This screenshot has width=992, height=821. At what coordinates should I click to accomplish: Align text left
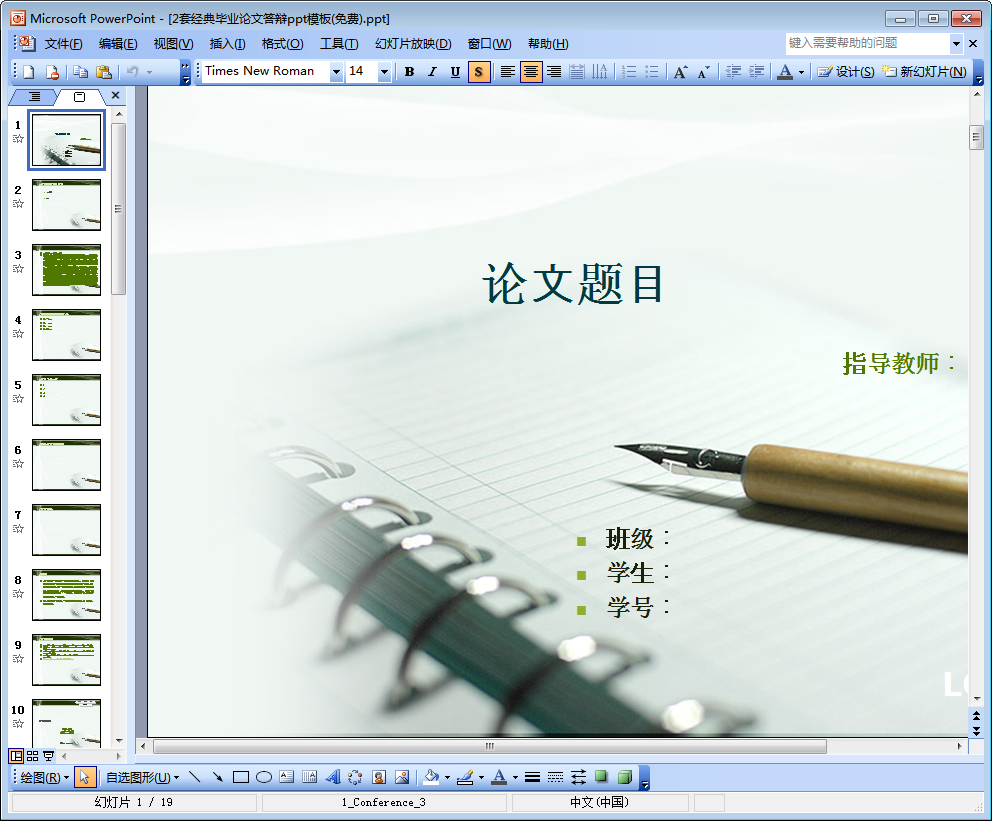[507, 71]
